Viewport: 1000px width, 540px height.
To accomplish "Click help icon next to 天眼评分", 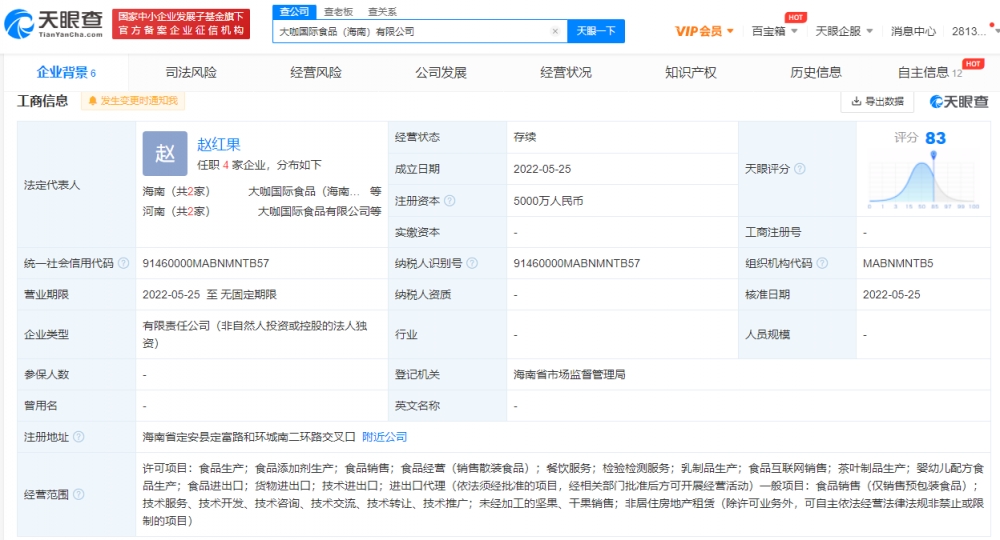I will (800, 169).
